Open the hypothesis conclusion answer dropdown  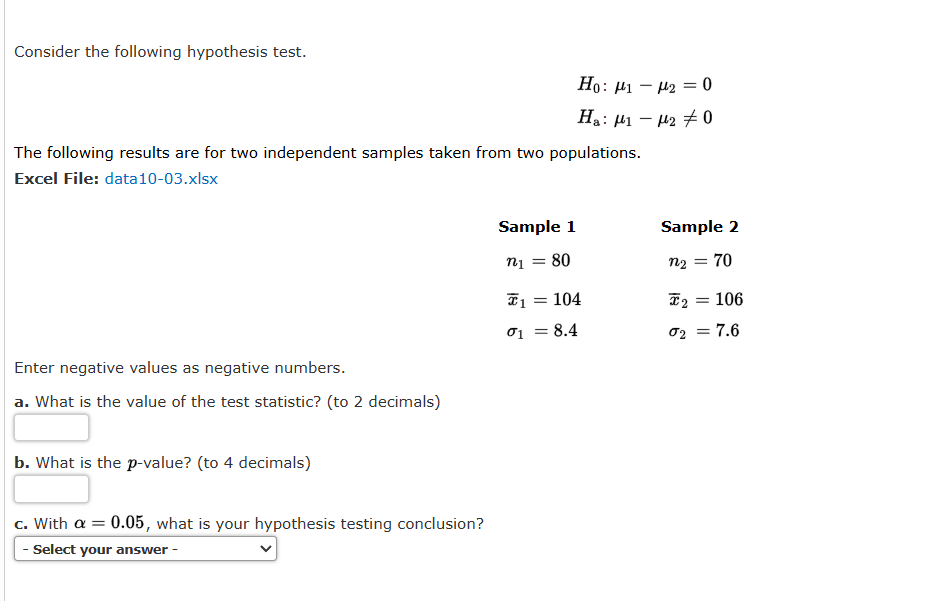point(144,548)
